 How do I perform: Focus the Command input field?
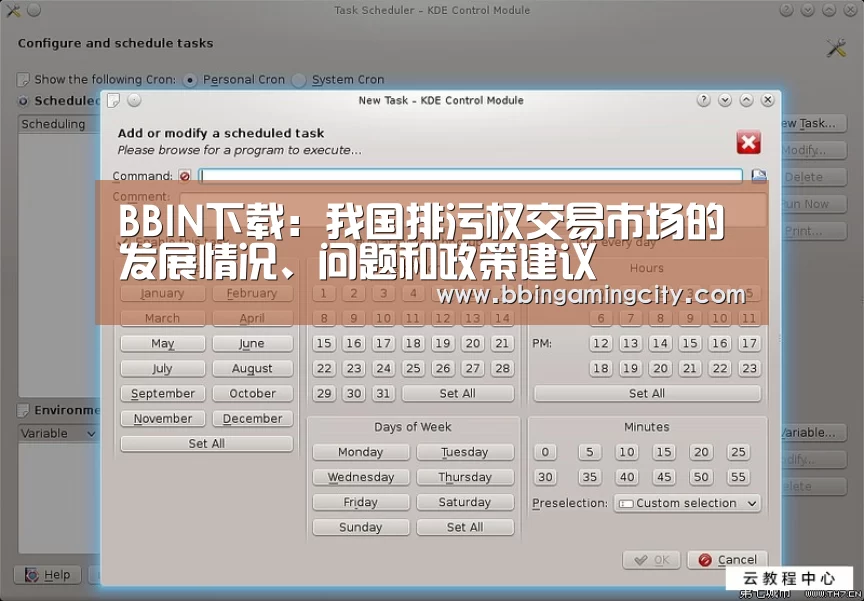(x=471, y=175)
